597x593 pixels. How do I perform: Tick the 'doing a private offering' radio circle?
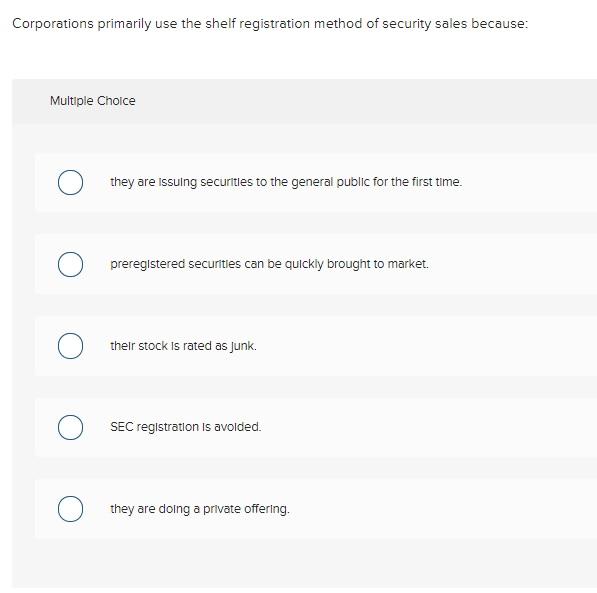(70, 509)
